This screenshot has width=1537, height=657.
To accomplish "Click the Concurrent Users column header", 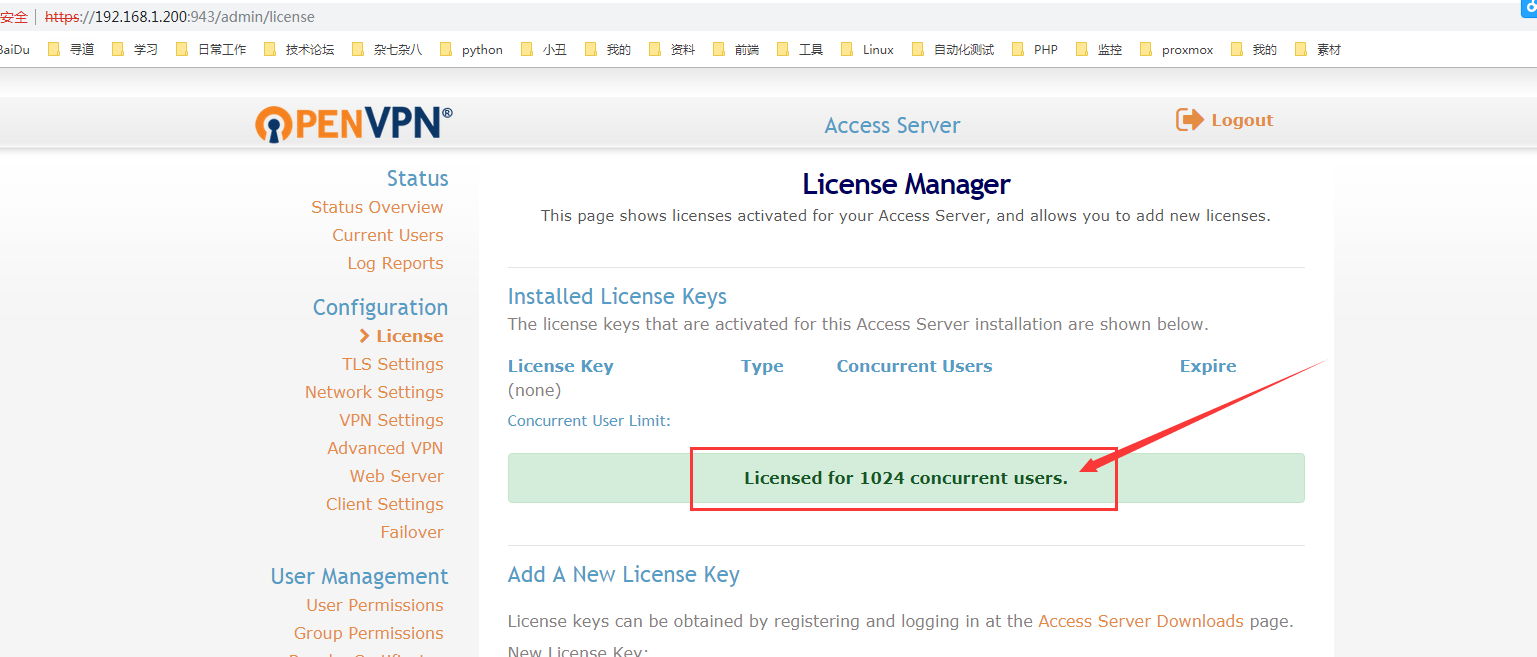I will [x=914, y=366].
